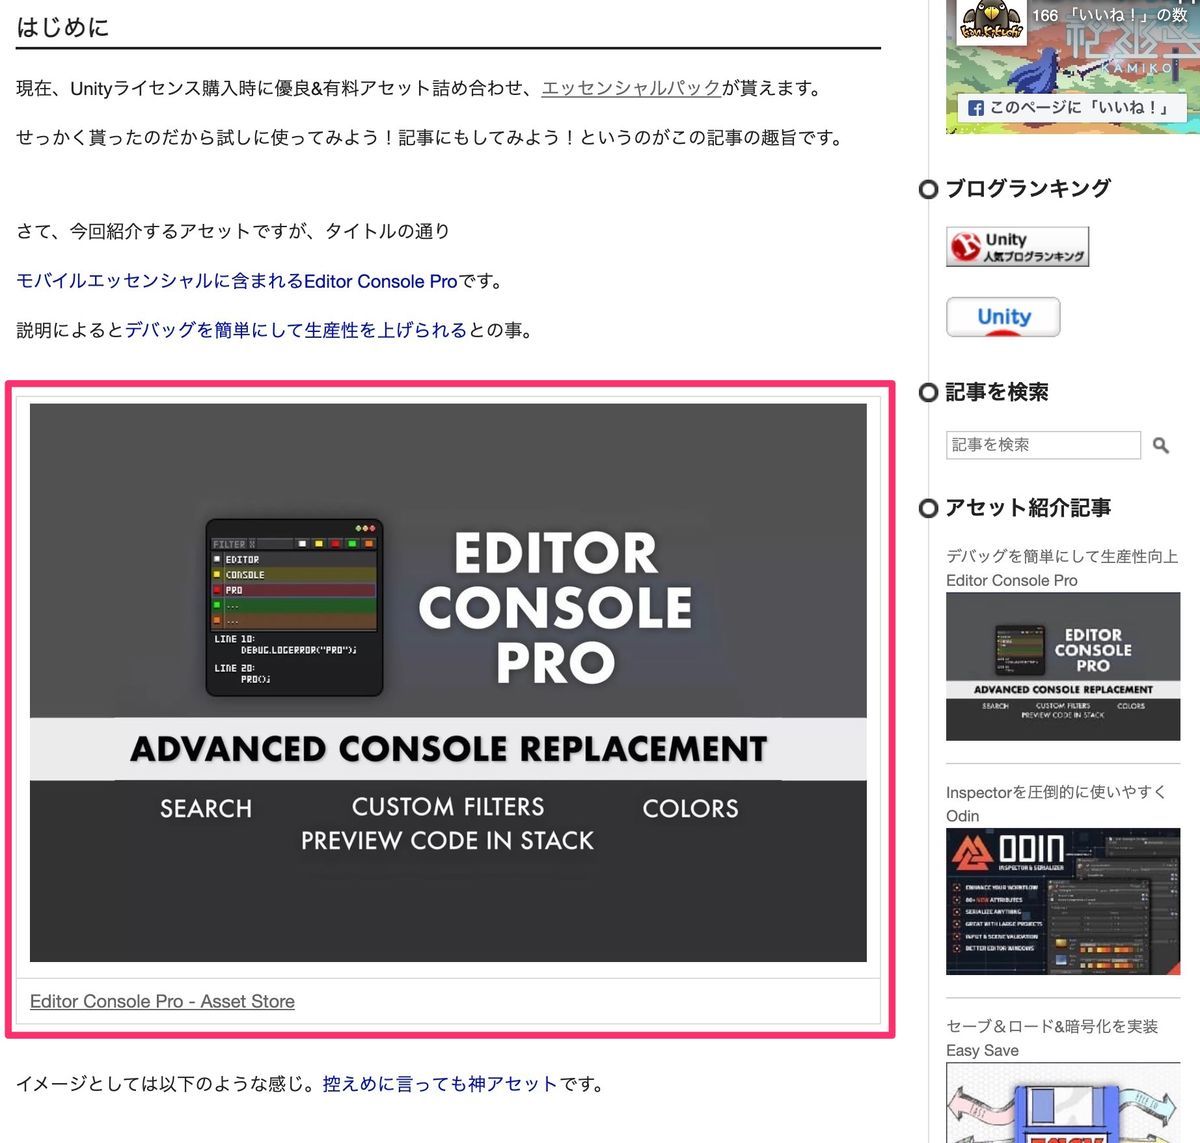
Task: Open Inspectorを圧倒的に使いやすく Odin article link
Action: (x=1056, y=804)
